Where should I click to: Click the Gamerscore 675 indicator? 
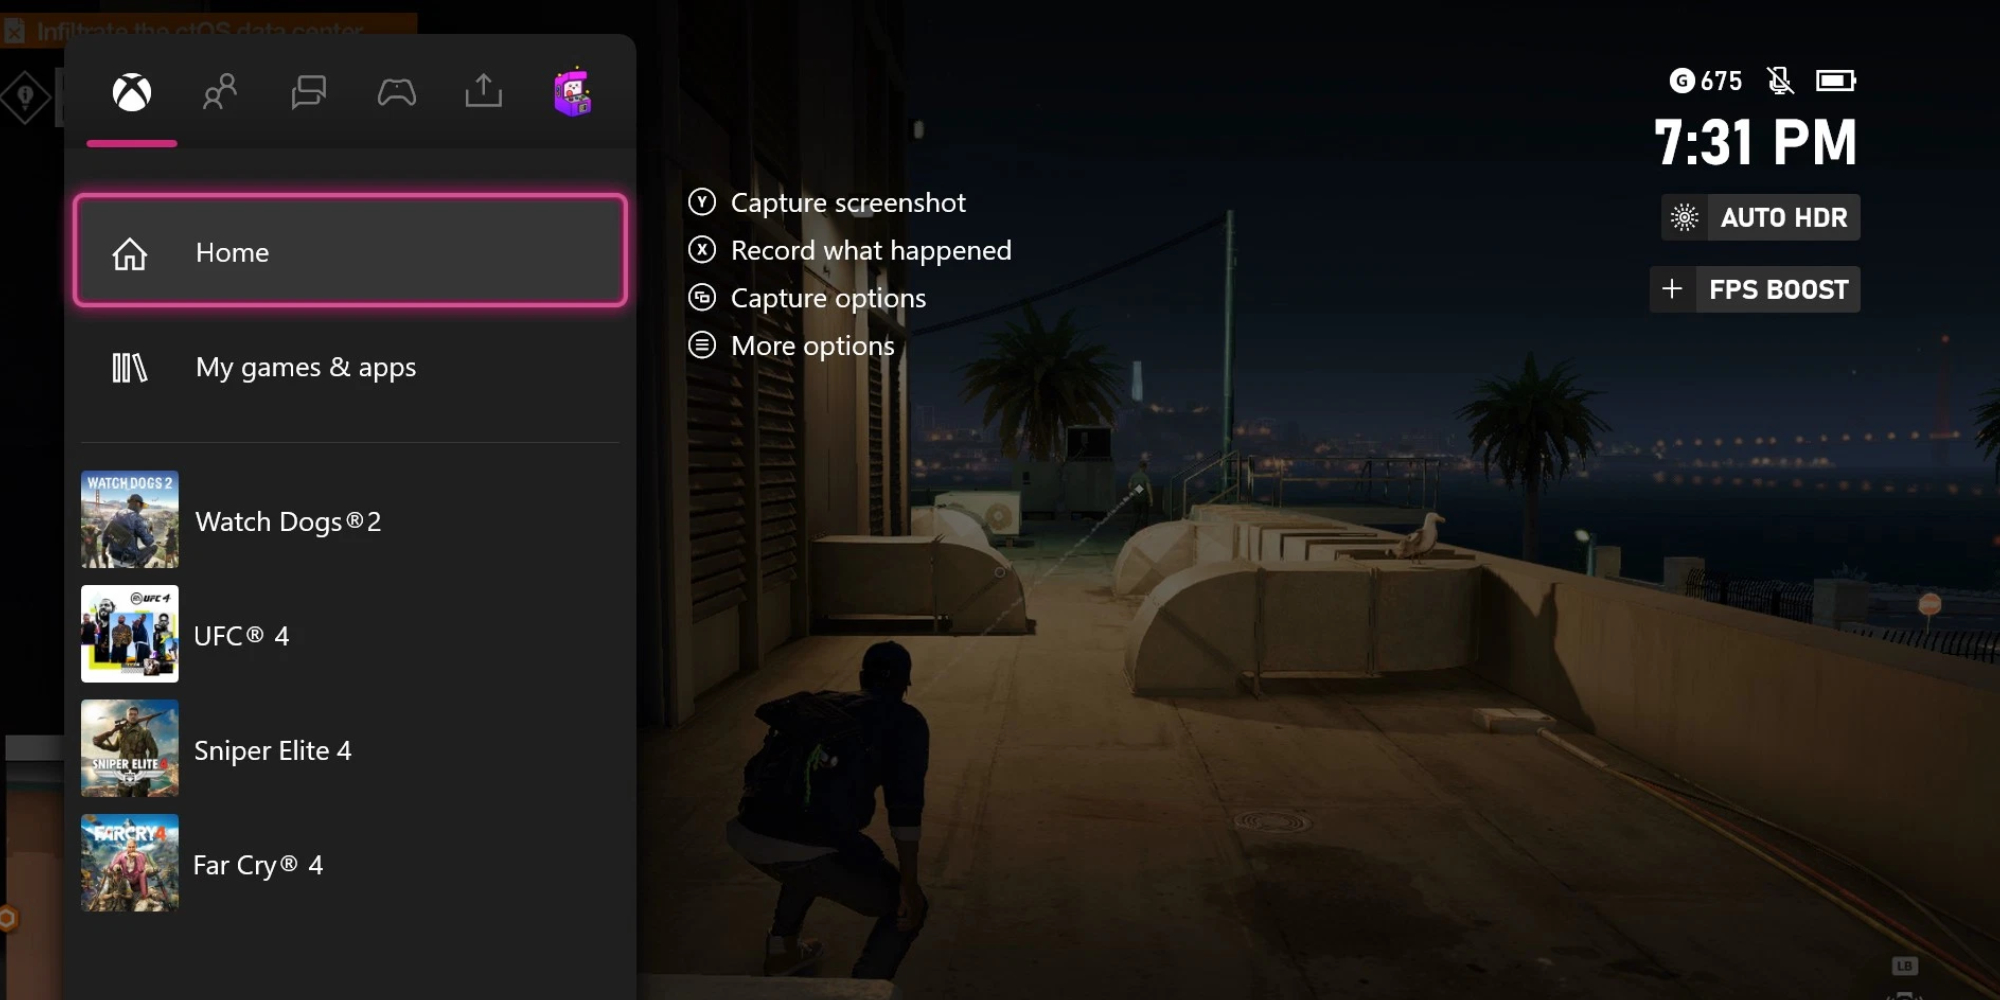(1706, 81)
